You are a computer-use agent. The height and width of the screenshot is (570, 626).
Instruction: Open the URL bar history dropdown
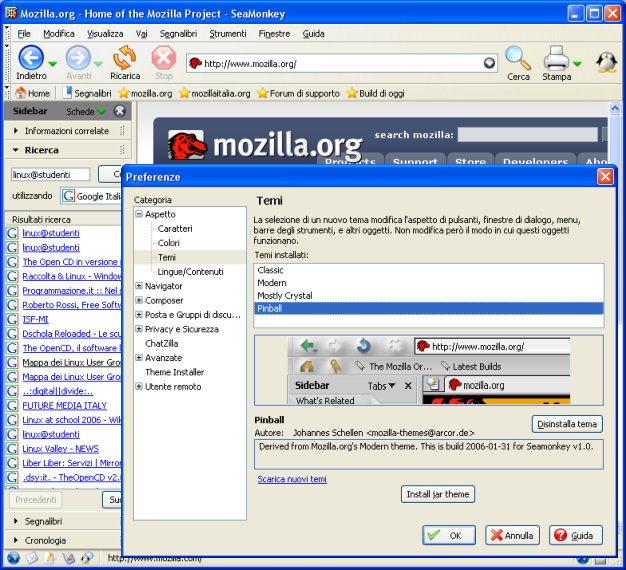click(489, 63)
